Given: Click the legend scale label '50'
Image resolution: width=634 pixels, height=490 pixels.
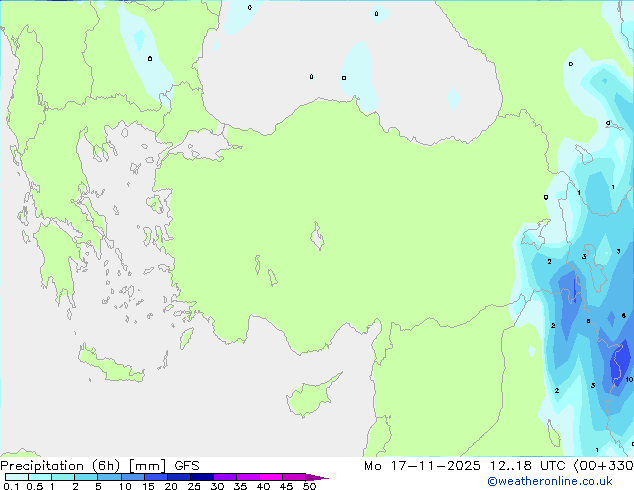Looking at the screenshot, I should tap(309, 486).
